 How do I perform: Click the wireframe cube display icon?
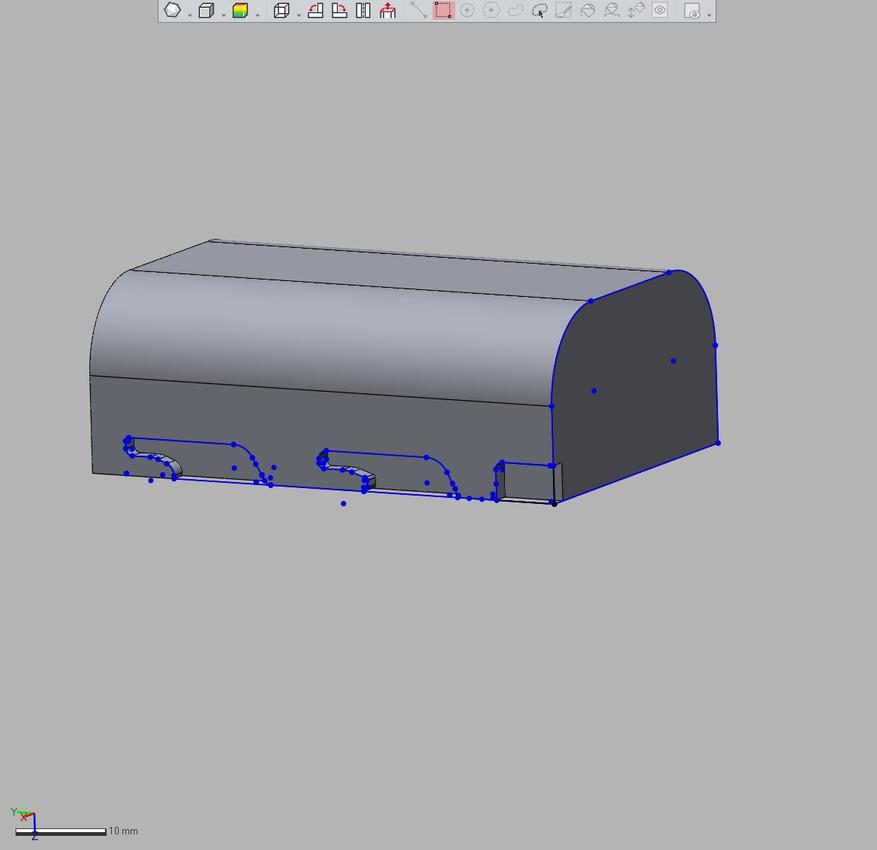[x=282, y=11]
